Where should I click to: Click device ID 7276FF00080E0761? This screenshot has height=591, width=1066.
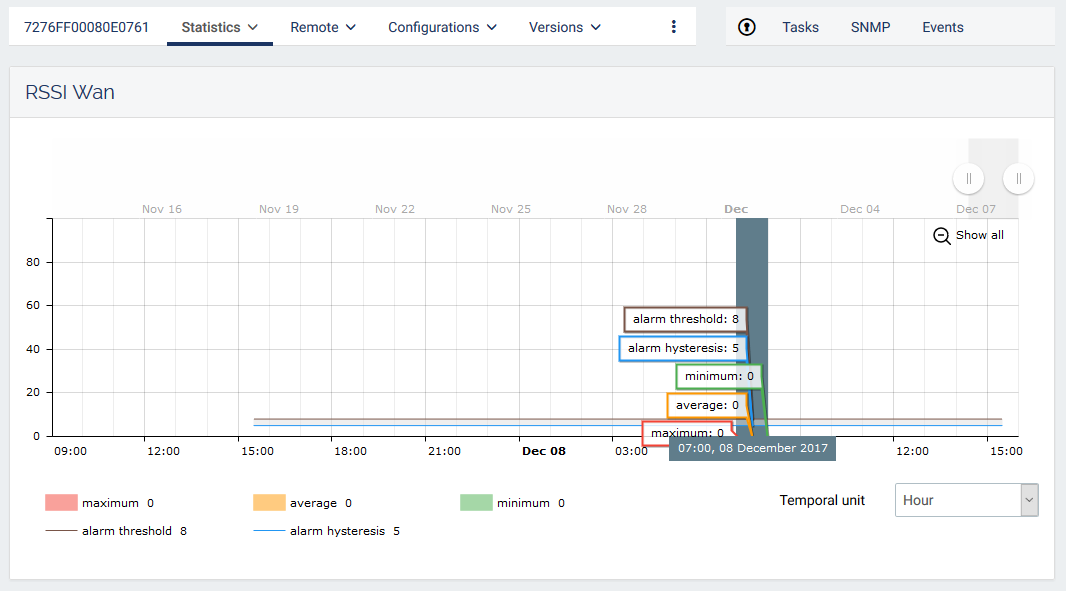86,27
